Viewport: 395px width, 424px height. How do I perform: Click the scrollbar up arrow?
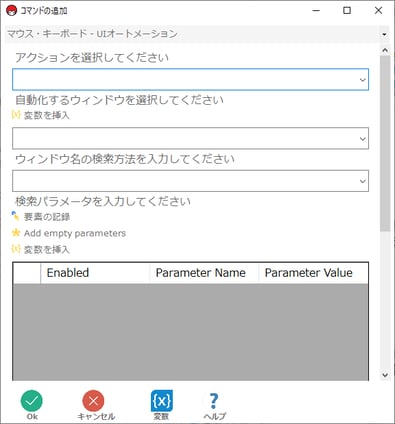tap(385, 50)
